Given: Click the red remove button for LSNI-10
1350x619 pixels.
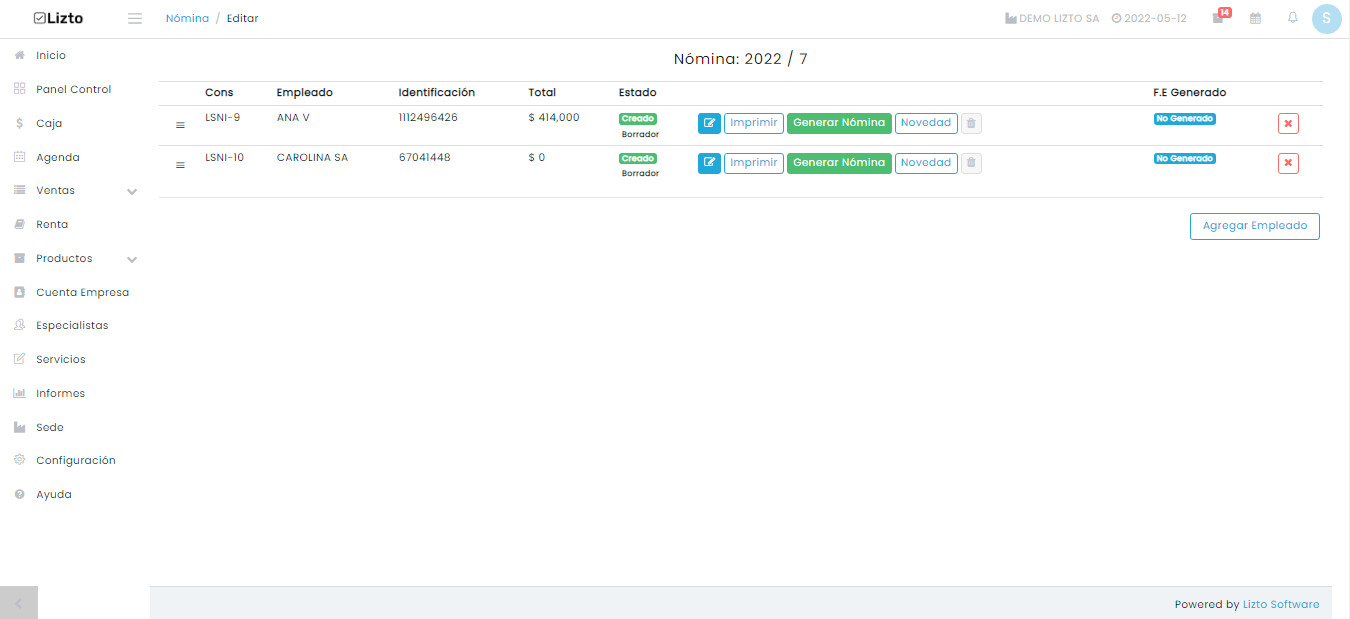Looking at the screenshot, I should click(x=1288, y=163).
